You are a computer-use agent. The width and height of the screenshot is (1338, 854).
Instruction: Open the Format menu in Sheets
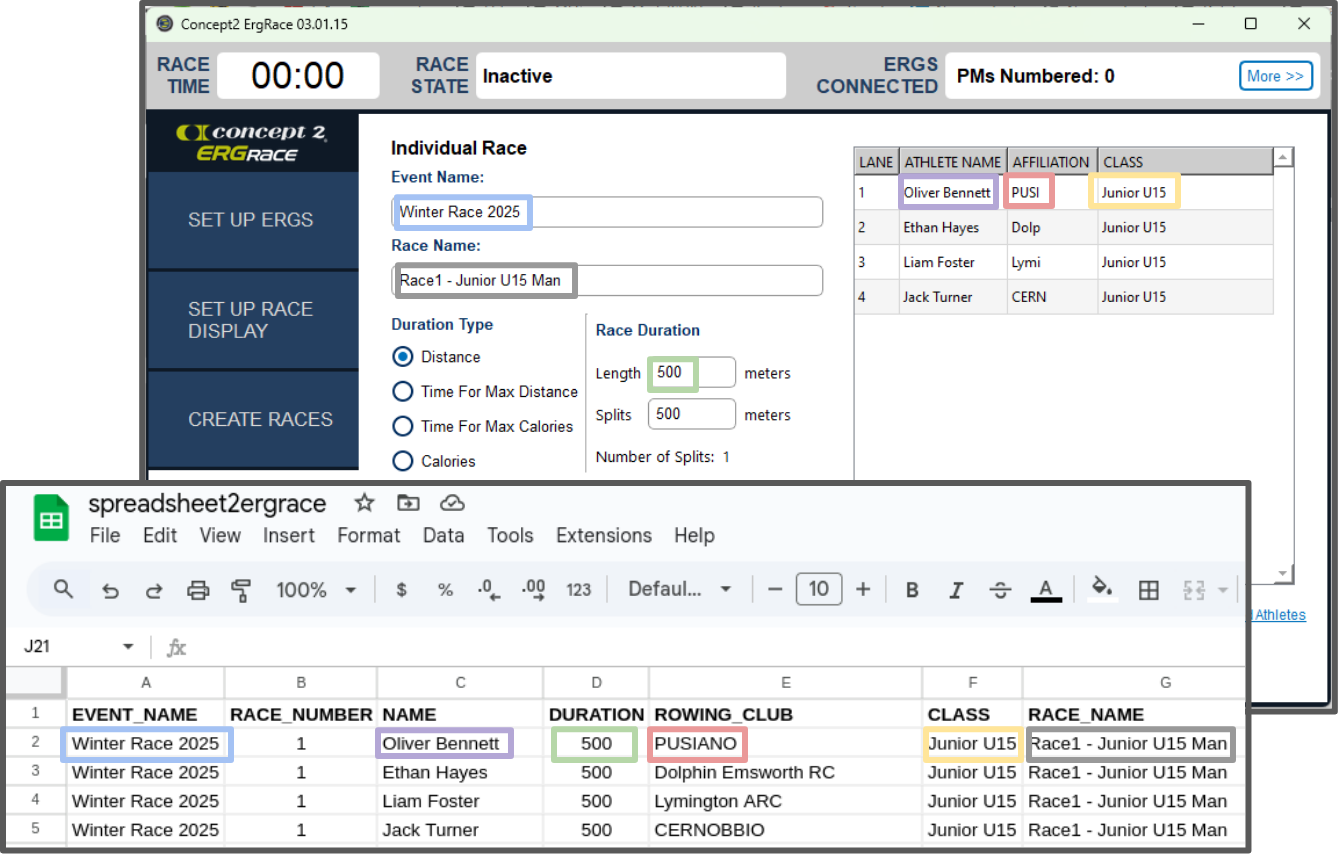[x=369, y=535]
